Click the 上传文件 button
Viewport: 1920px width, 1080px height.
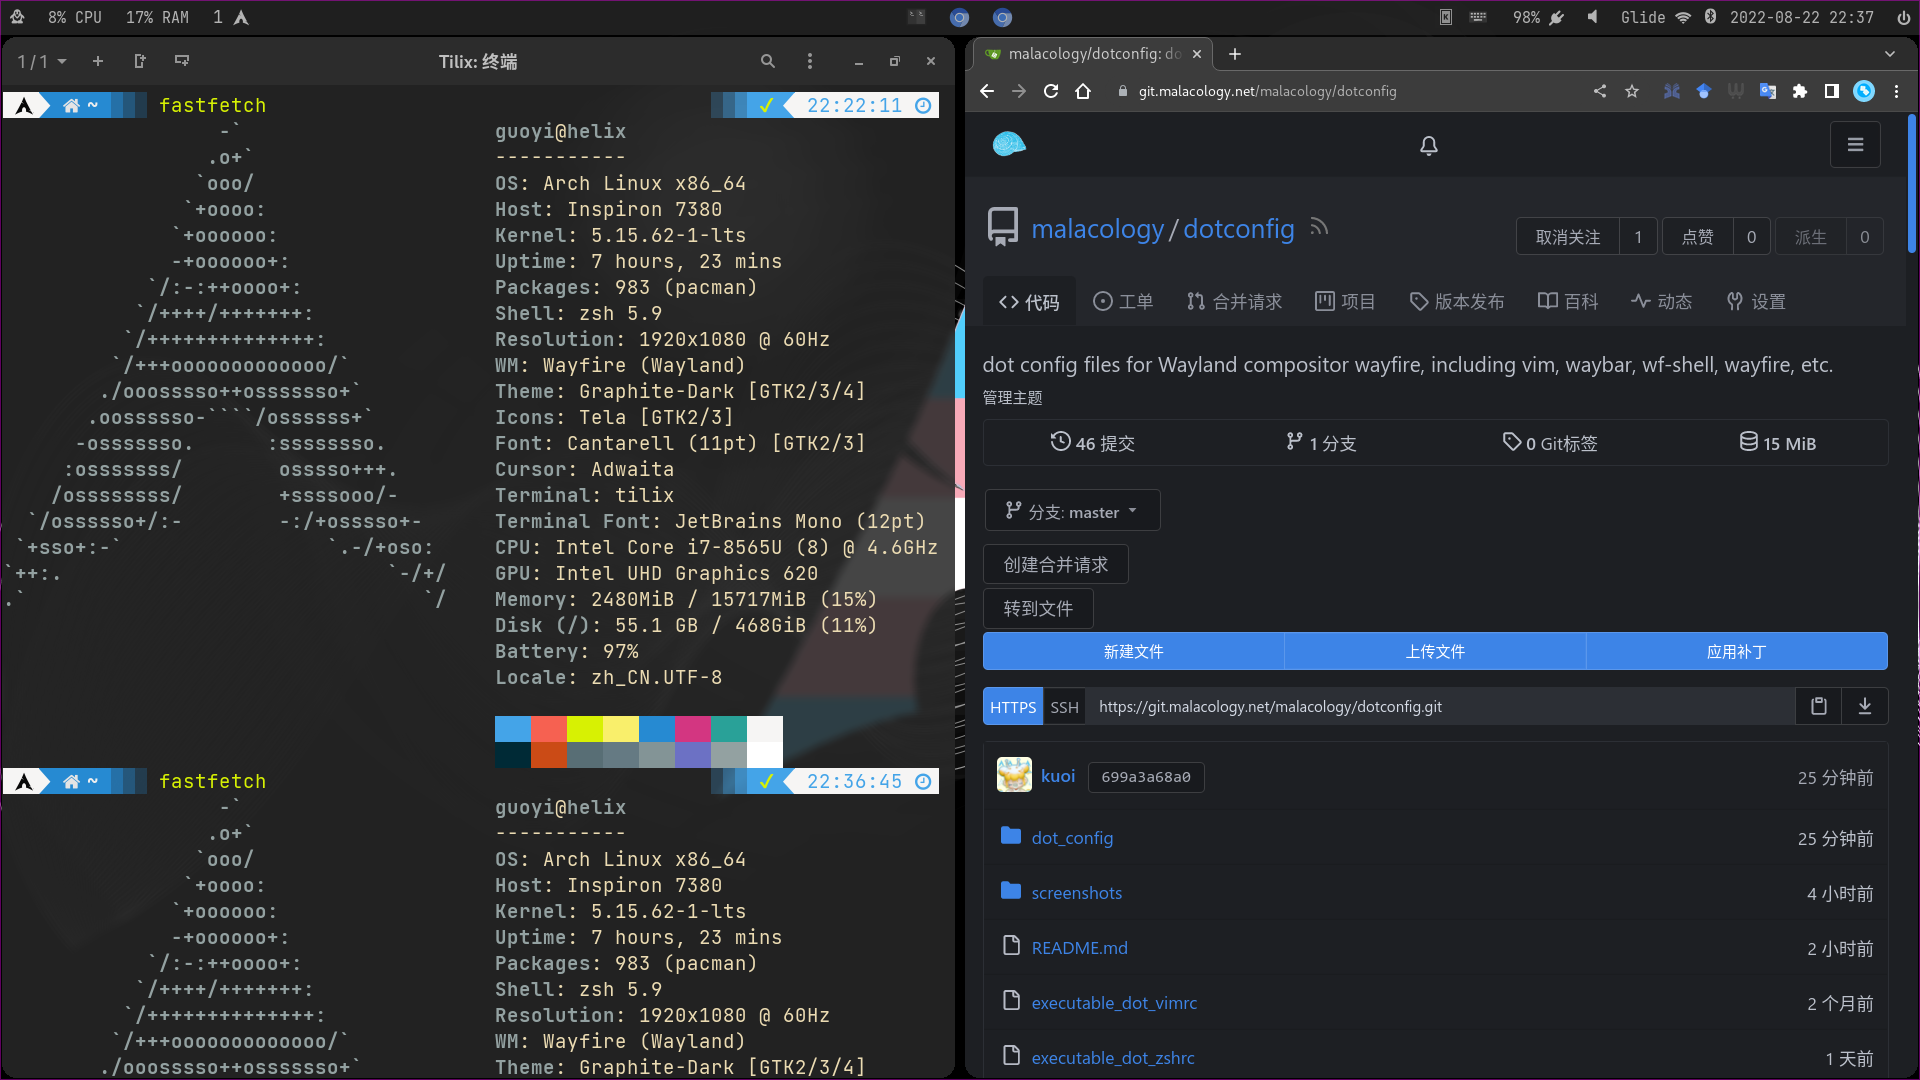[1435, 652]
